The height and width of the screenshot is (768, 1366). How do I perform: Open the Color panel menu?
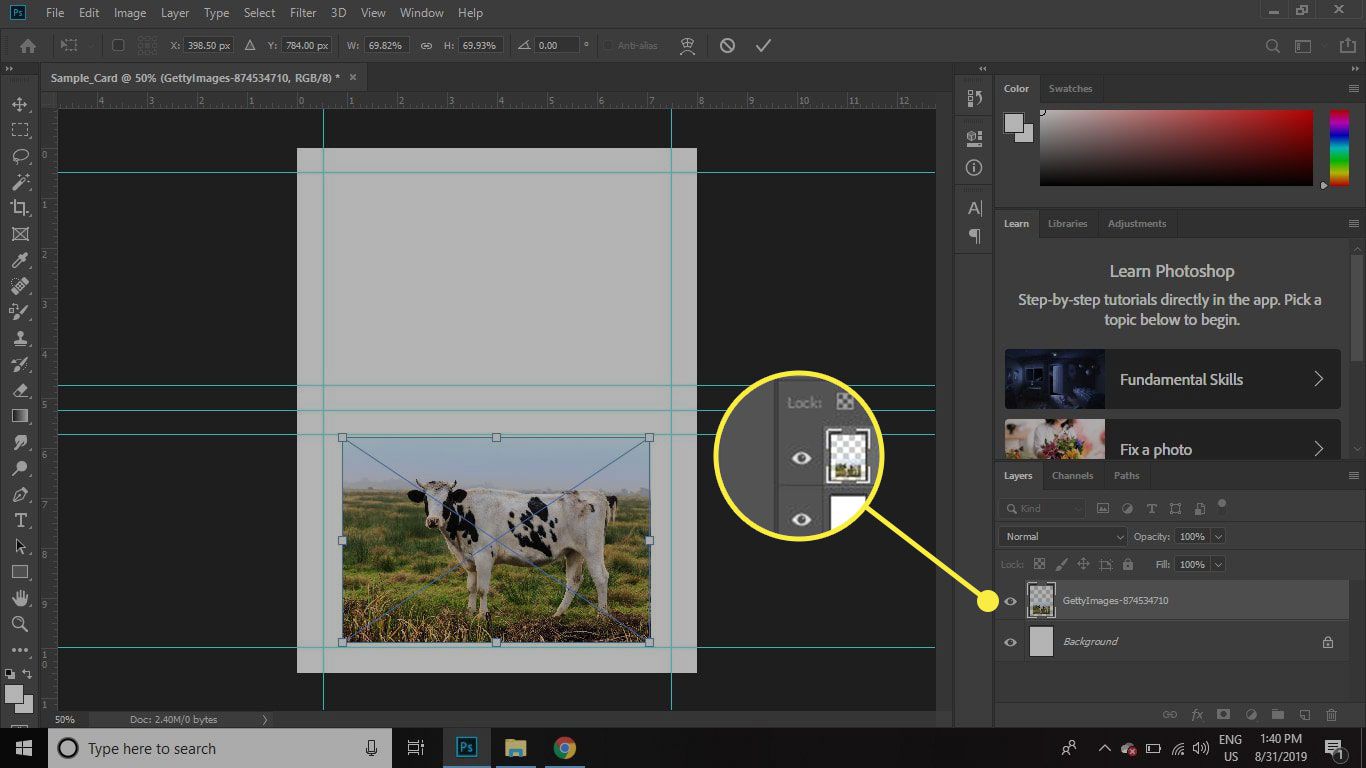(1354, 89)
